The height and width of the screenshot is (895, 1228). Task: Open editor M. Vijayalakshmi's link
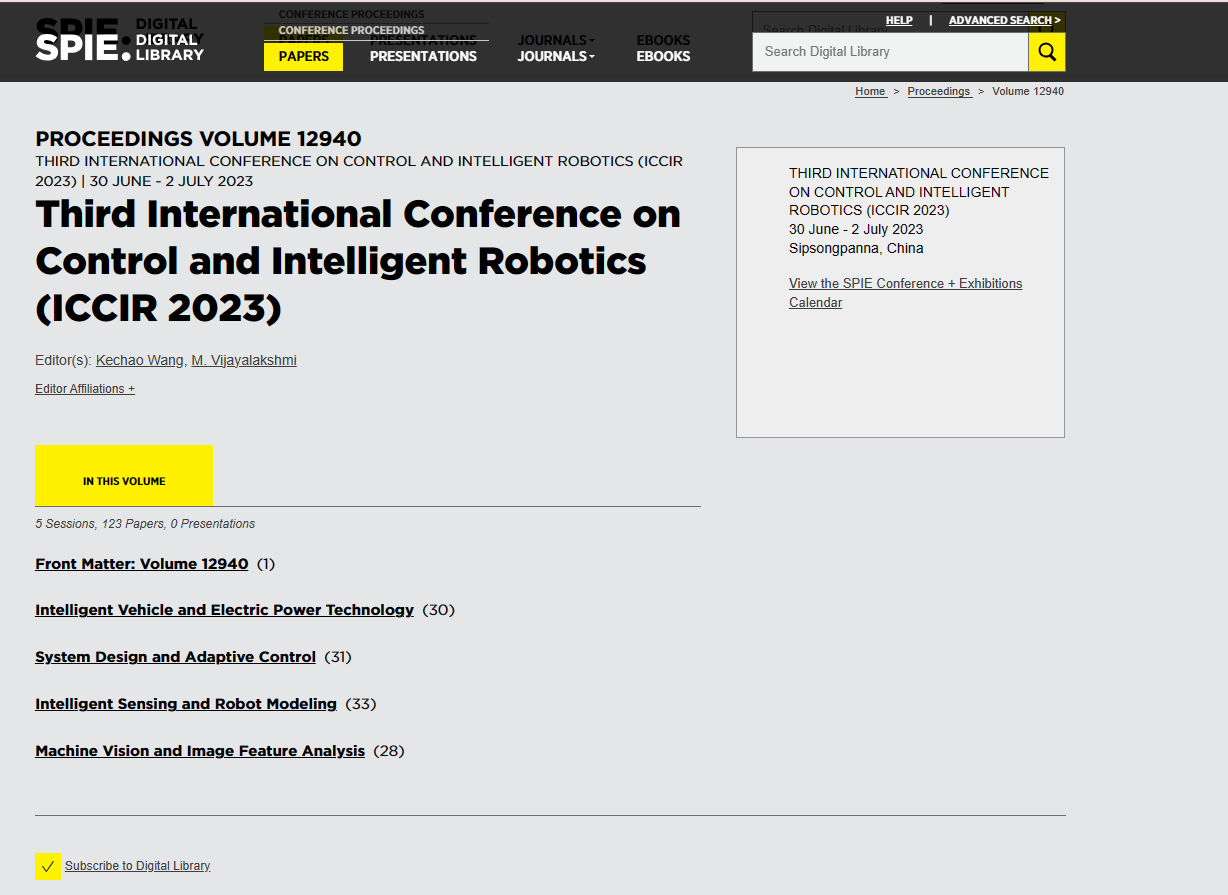(244, 360)
